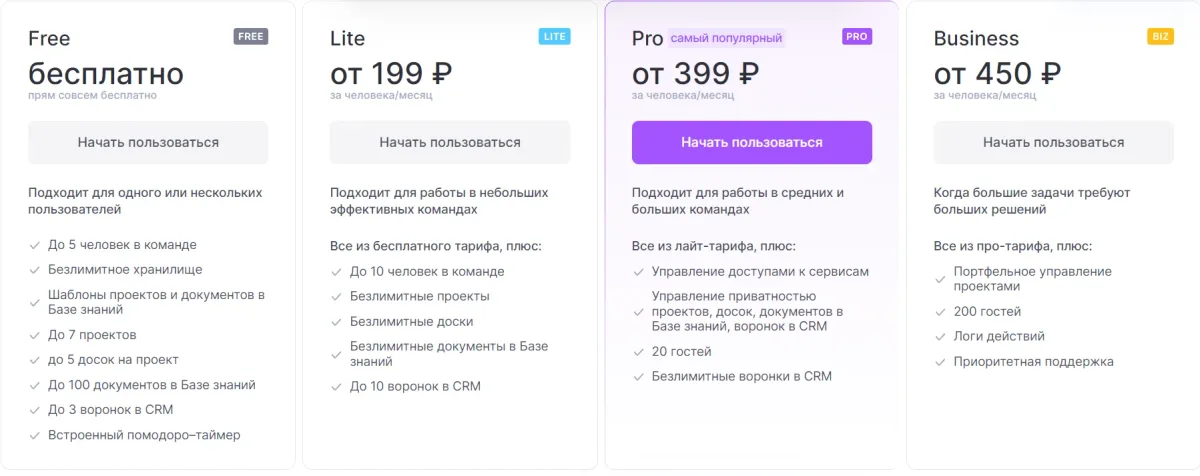Click the Business plan title
The width and height of the screenshot is (1200, 476).
coord(976,39)
